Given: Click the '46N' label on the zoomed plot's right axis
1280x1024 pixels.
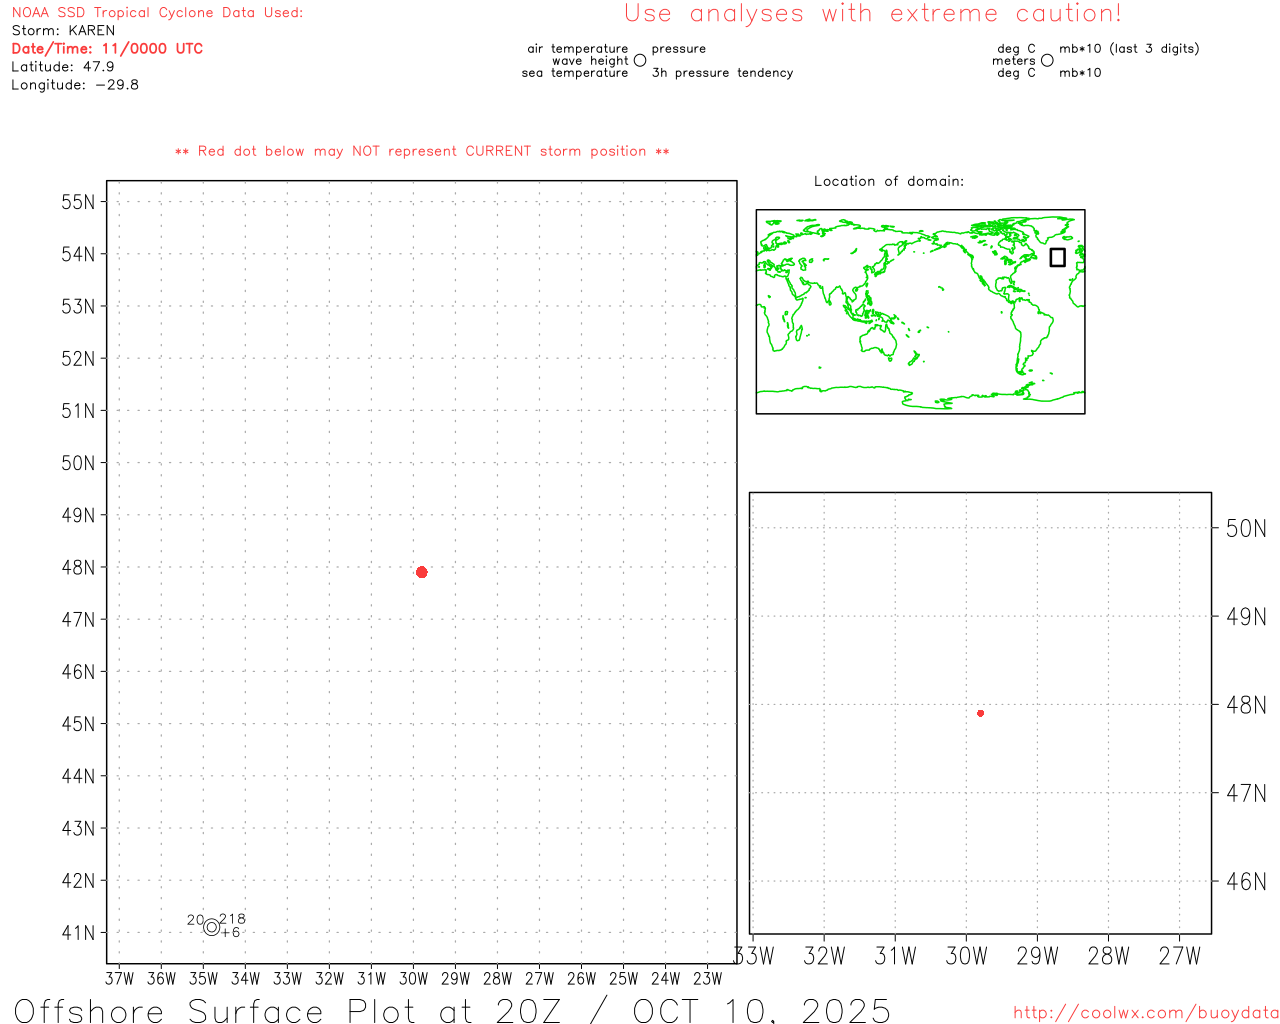Looking at the screenshot, I should pos(1247,882).
